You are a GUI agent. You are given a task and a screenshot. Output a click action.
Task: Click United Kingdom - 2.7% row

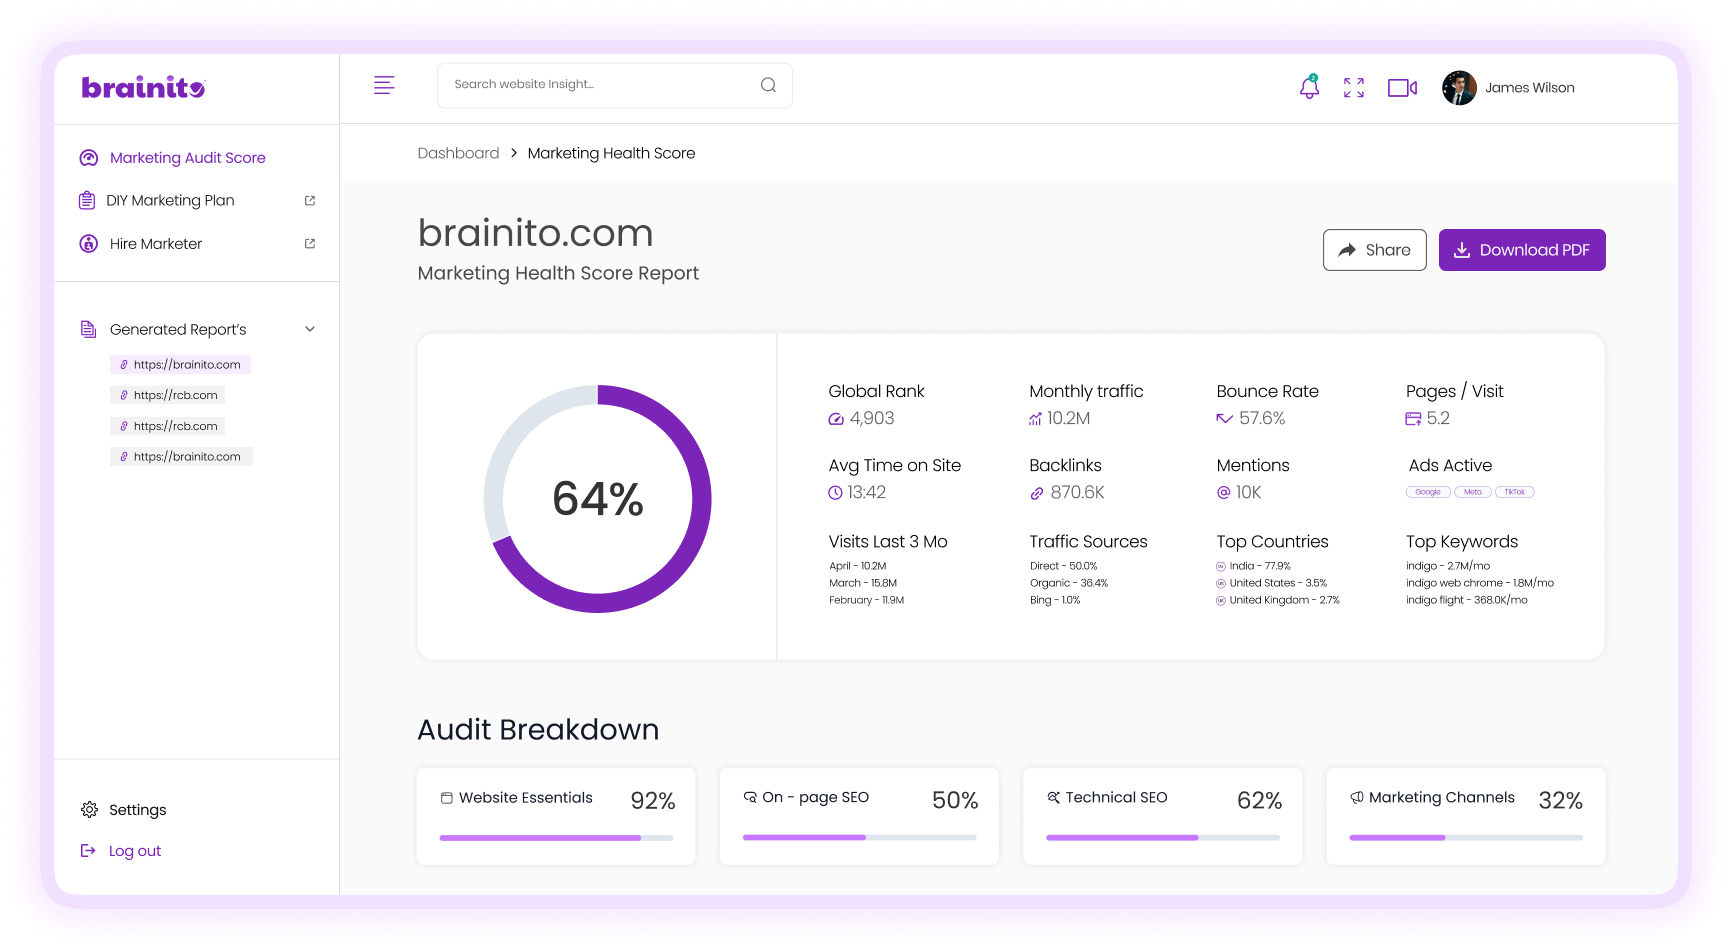pyautogui.click(x=1278, y=600)
